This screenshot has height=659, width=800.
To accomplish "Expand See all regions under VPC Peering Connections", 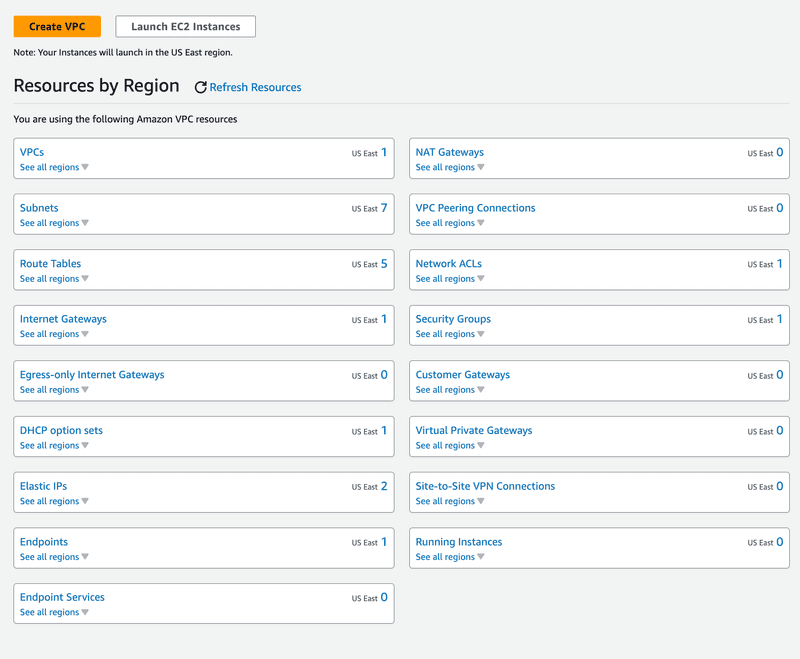I will 450,223.
